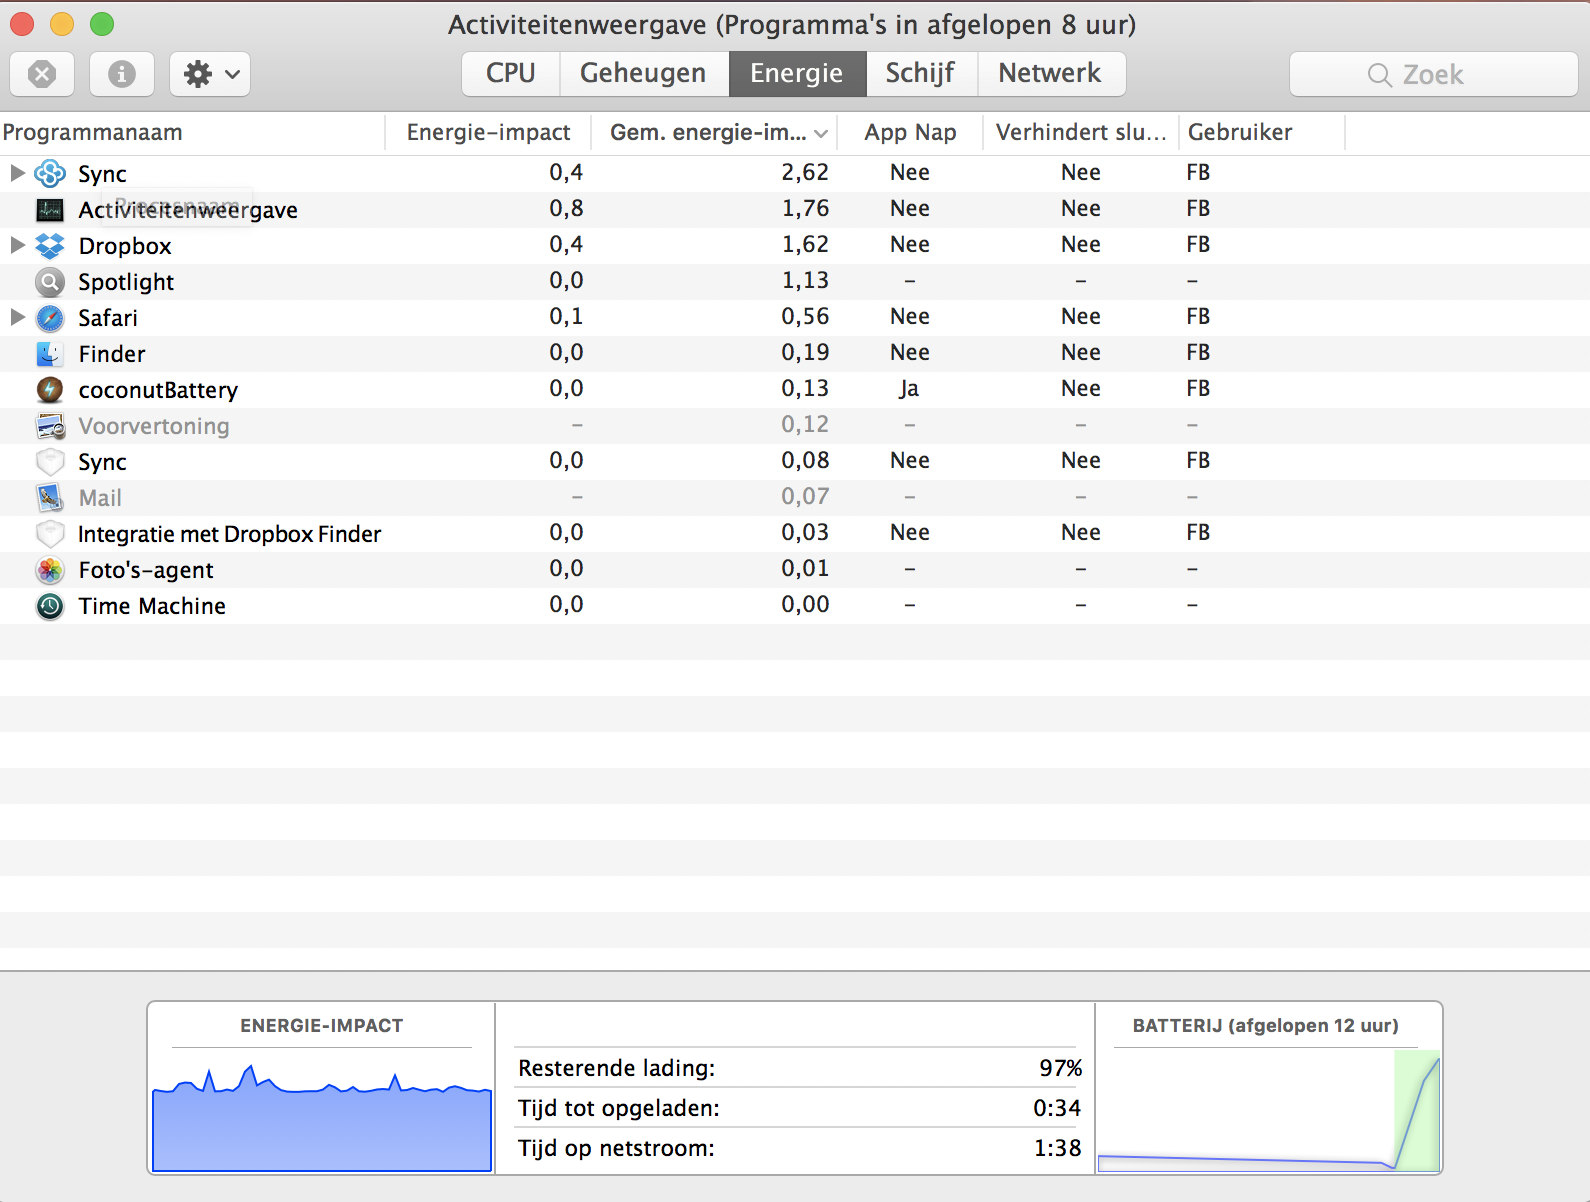Click the quit process (X) toolbar button

click(42, 74)
